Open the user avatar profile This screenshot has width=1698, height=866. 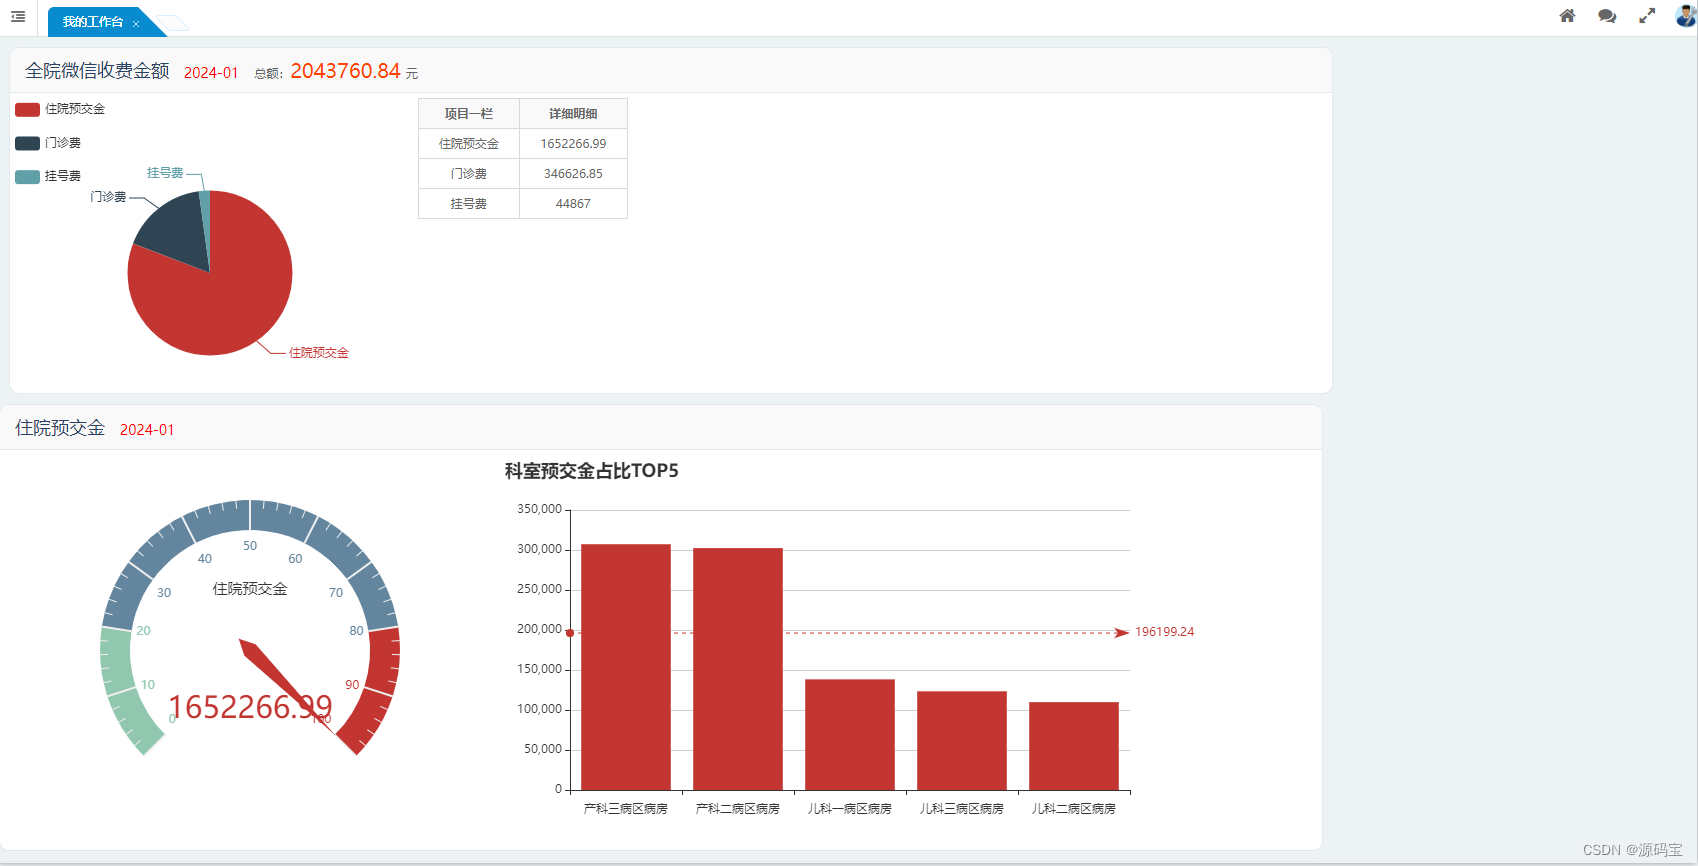click(1686, 16)
